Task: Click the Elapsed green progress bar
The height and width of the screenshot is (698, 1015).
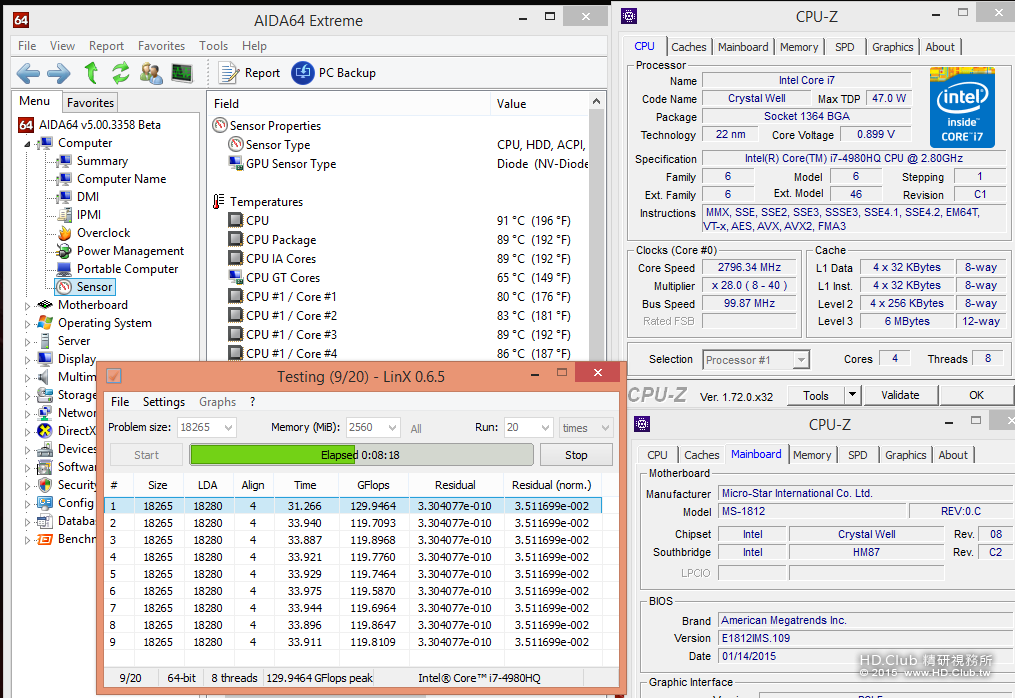Action: point(361,455)
